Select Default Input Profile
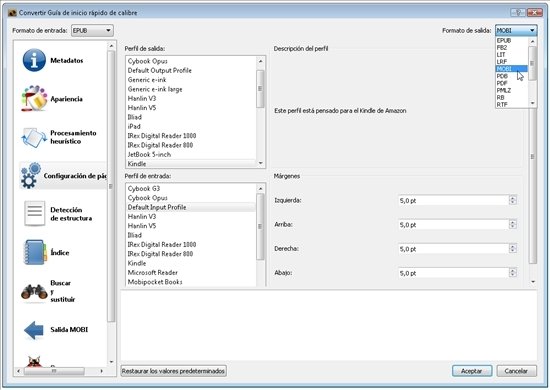 point(191,207)
